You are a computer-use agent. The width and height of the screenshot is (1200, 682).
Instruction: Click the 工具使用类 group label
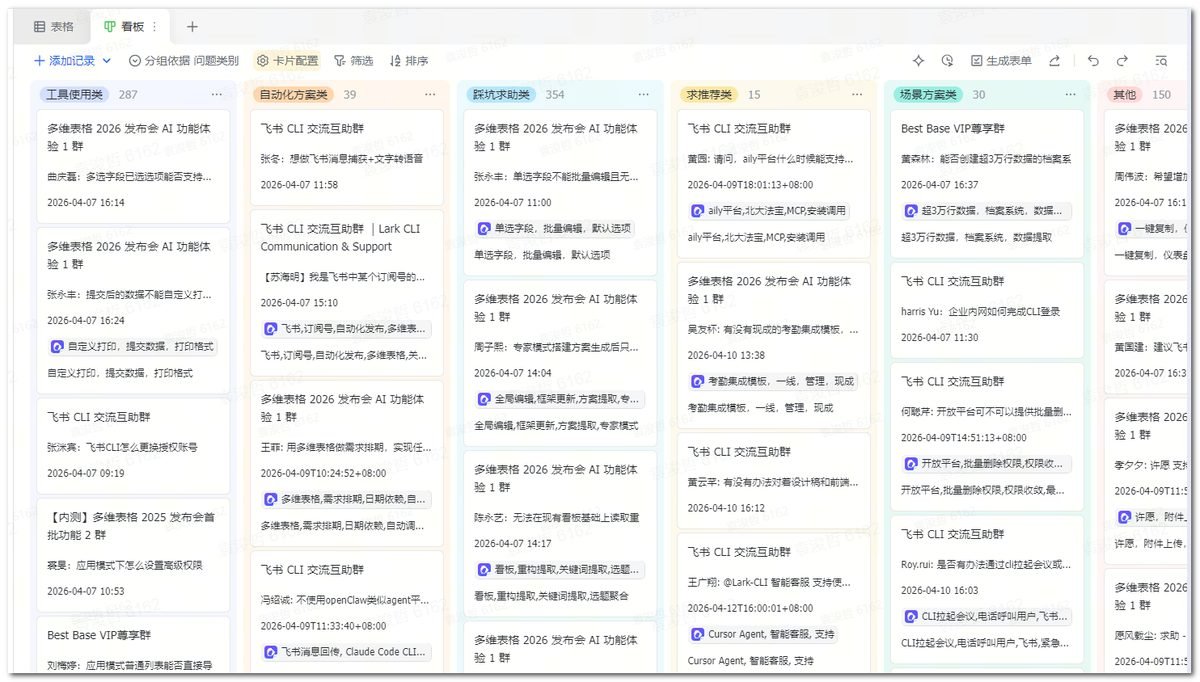click(75, 94)
